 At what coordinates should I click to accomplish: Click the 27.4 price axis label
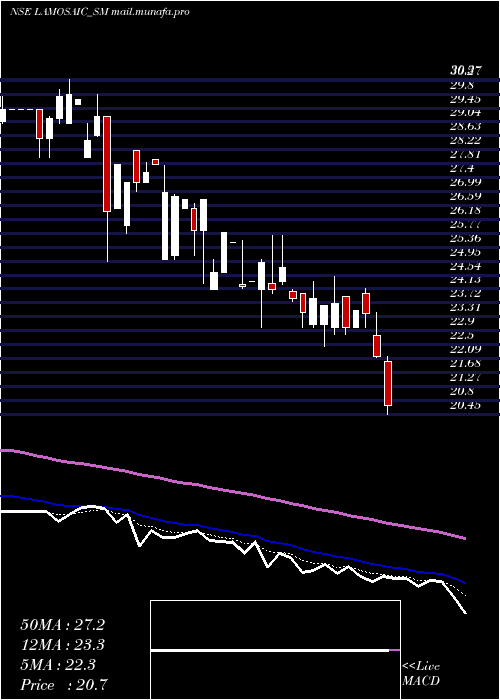[462, 168]
